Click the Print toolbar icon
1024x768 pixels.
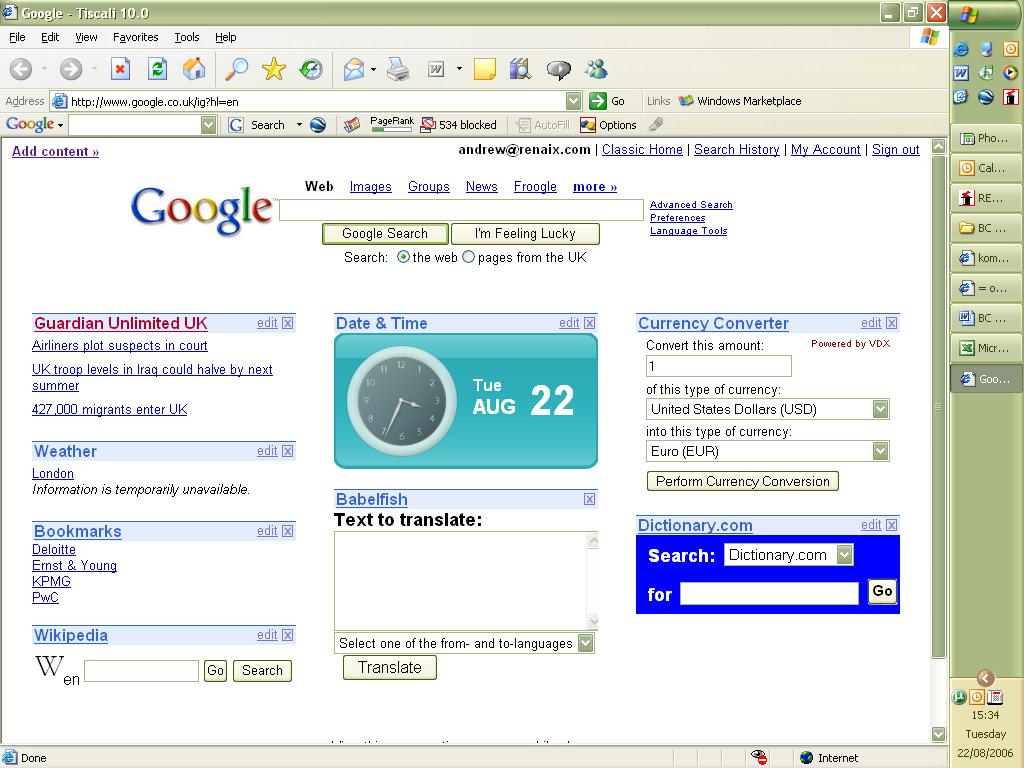(x=398, y=69)
